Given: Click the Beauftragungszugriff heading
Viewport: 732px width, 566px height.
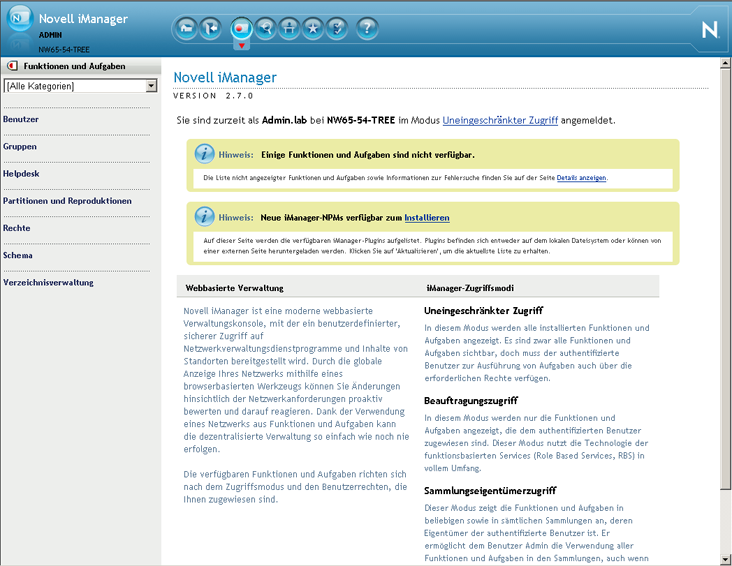Looking at the screenshot, I should (x=471, y=401).
